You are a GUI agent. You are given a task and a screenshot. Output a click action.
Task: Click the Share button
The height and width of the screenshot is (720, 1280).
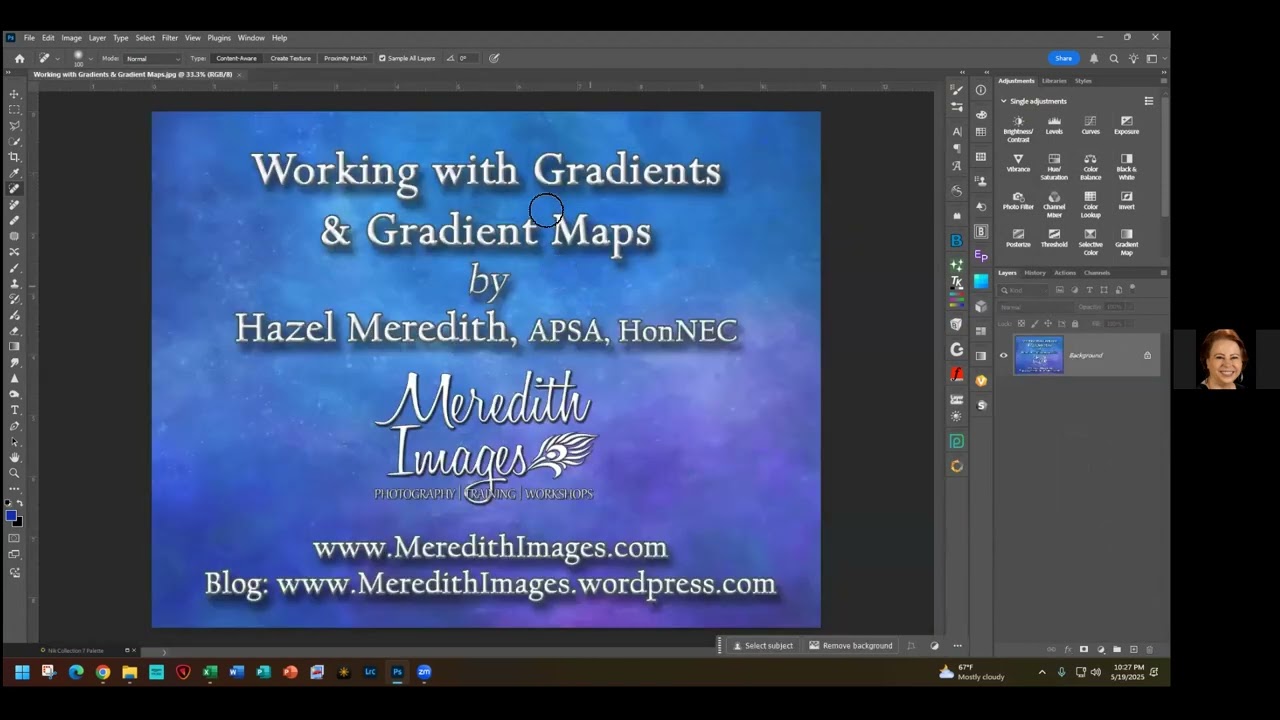pos(1064,58)
